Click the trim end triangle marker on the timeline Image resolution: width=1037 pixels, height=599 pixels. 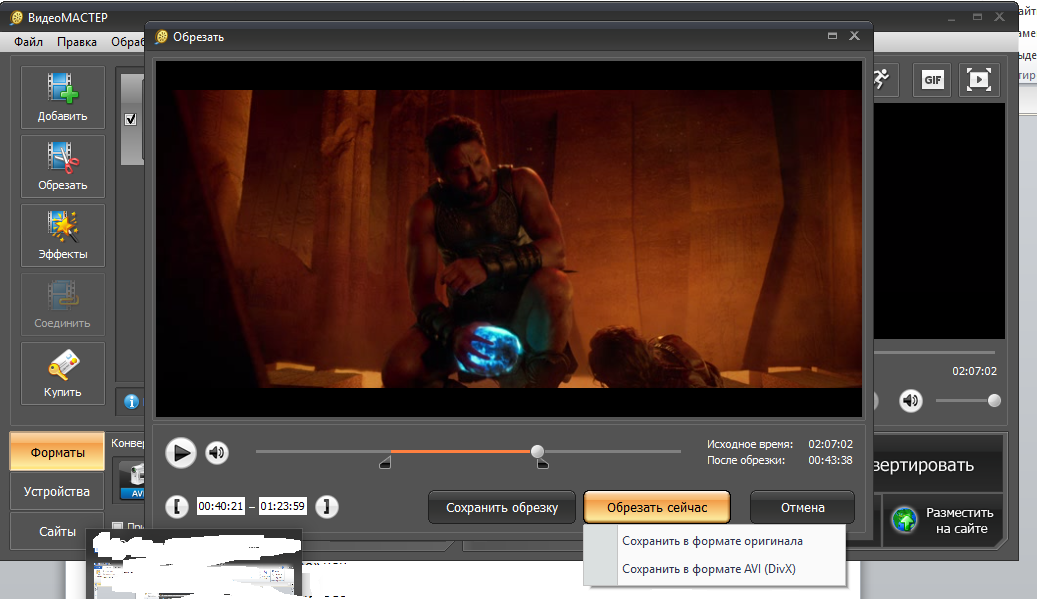[x=542, y=463]
